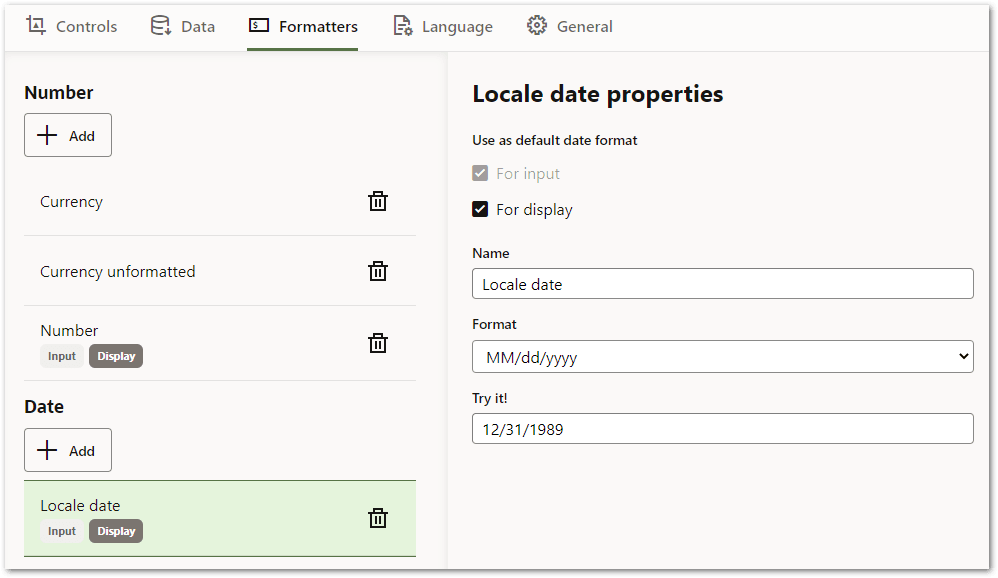Check the For input checkbox
The image size is (998, 578).
click(481, 173)
